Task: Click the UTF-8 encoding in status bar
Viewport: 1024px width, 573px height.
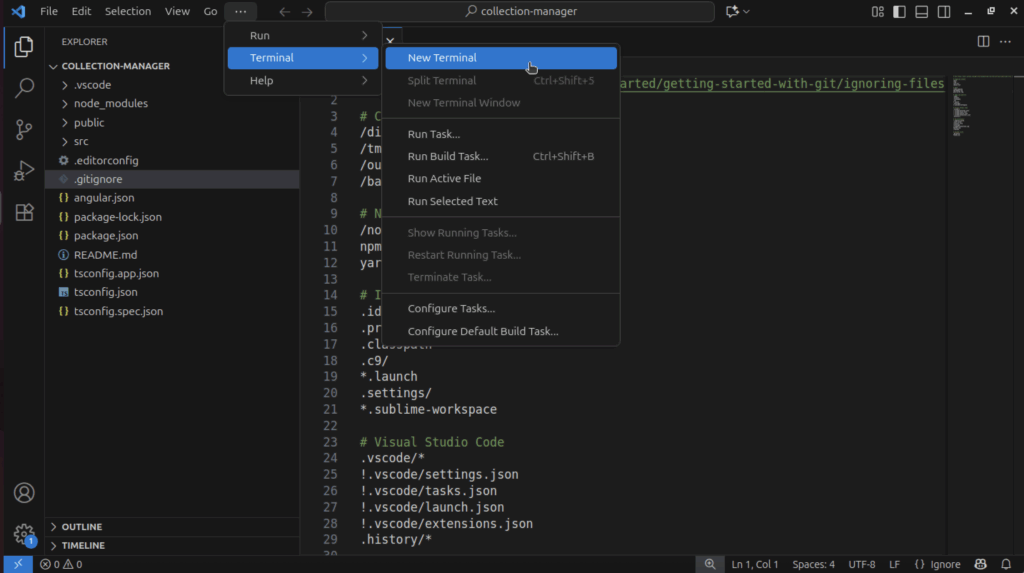Action: pyautogui.click(x=861, y=564)
